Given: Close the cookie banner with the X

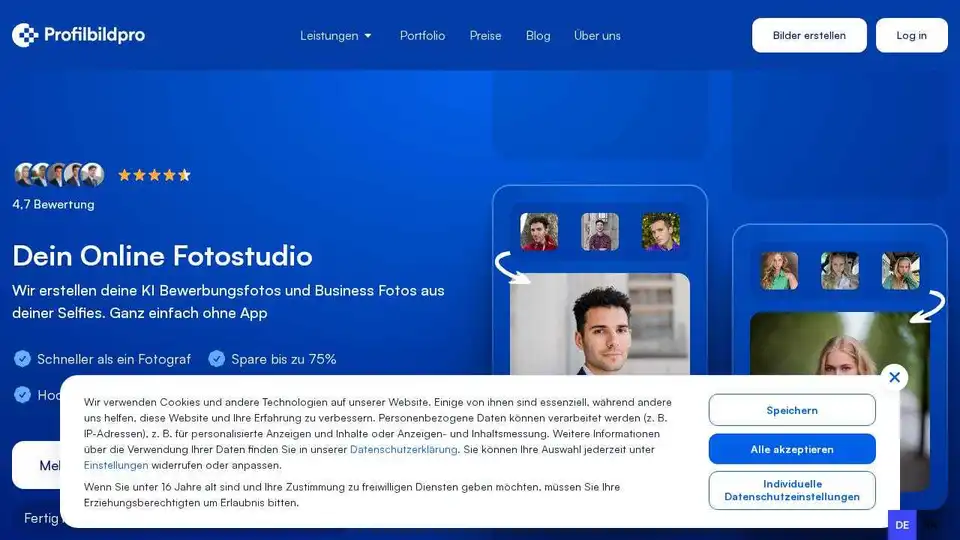Looking at the screenshot, I should click(x=894, y=377).
